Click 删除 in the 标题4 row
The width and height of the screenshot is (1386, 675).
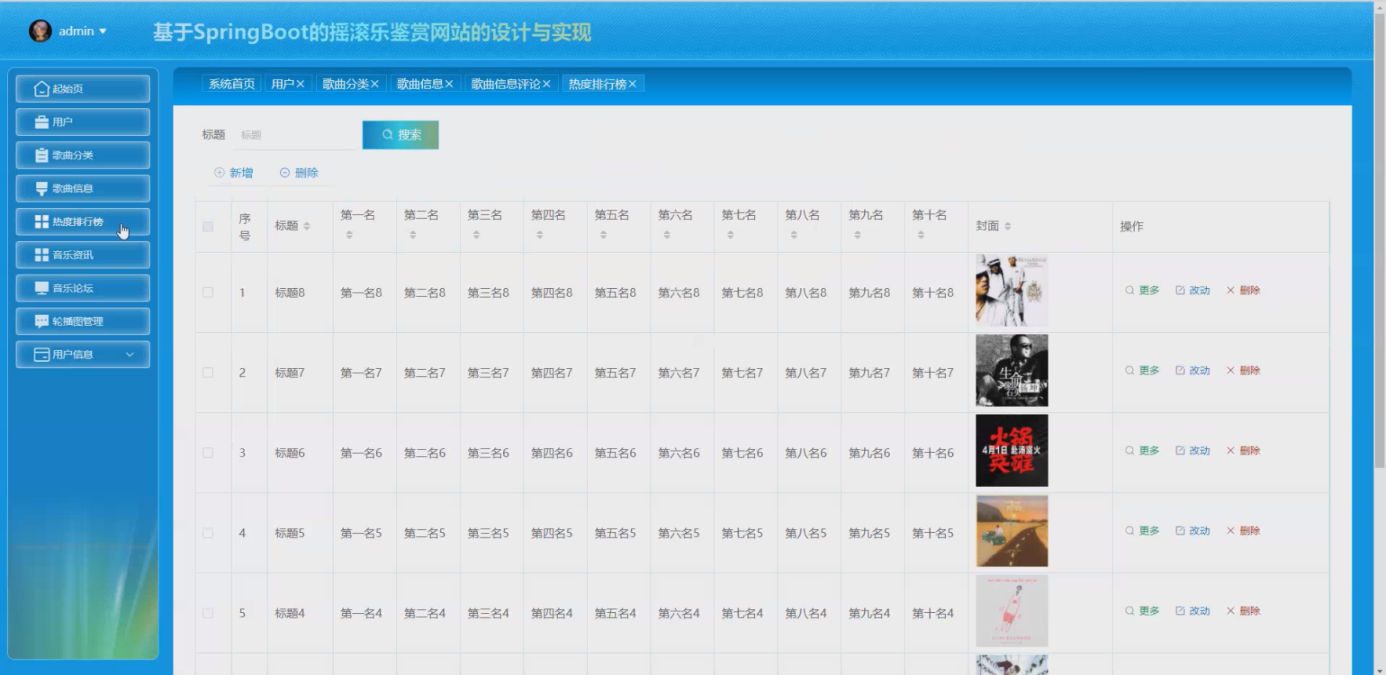(x=1243, y=611)
